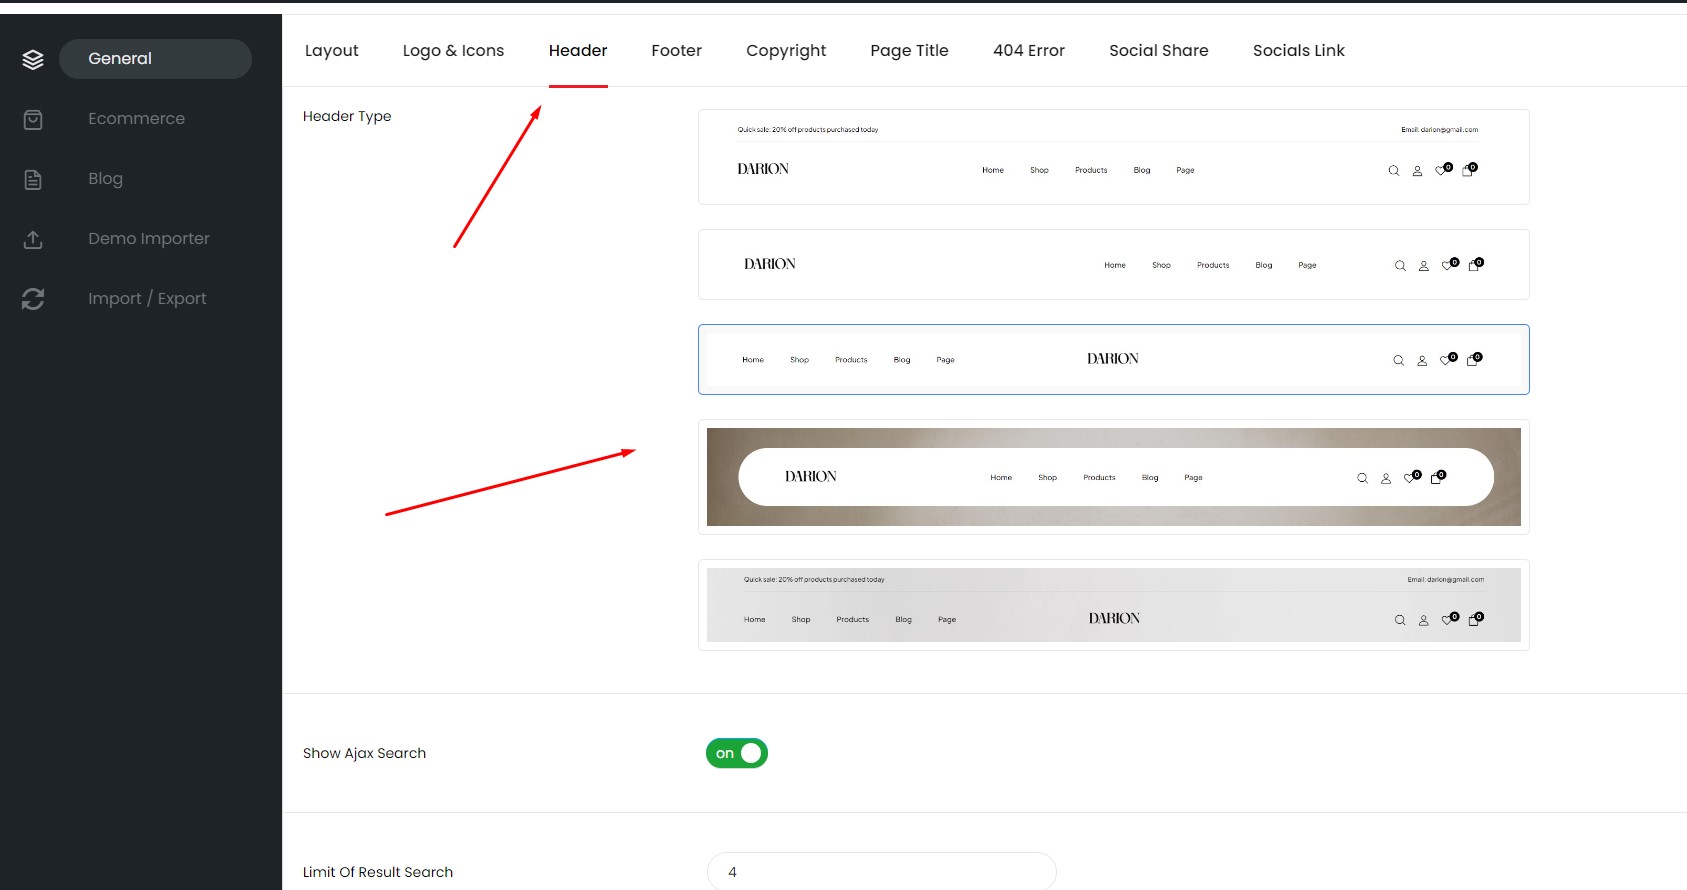Choose the second header layout with left logo
Screen dimensions: 1687x890
pyautogui.click(x=1113, y=265)
